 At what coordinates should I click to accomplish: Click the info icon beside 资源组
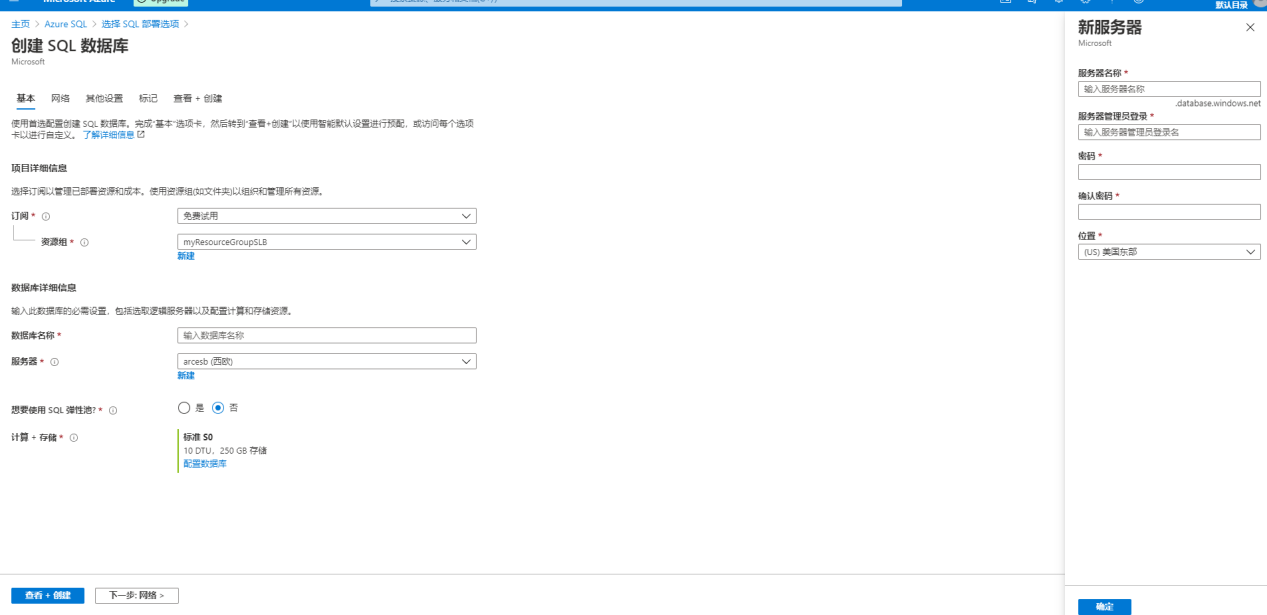click(84, 242)
